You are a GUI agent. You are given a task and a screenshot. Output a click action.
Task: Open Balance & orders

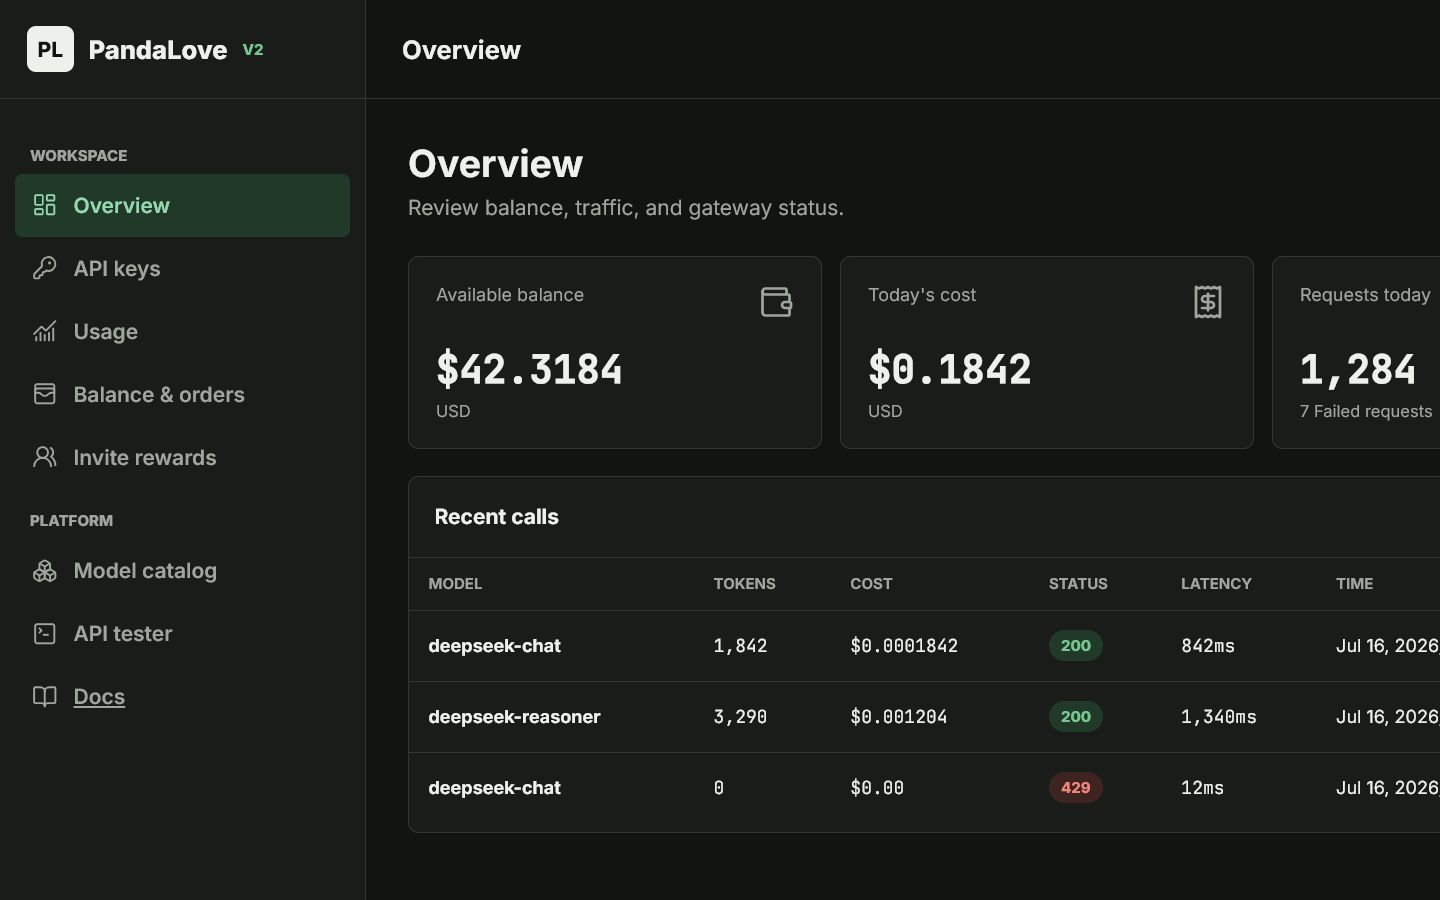pyautogui.click(x=182, y=394)
